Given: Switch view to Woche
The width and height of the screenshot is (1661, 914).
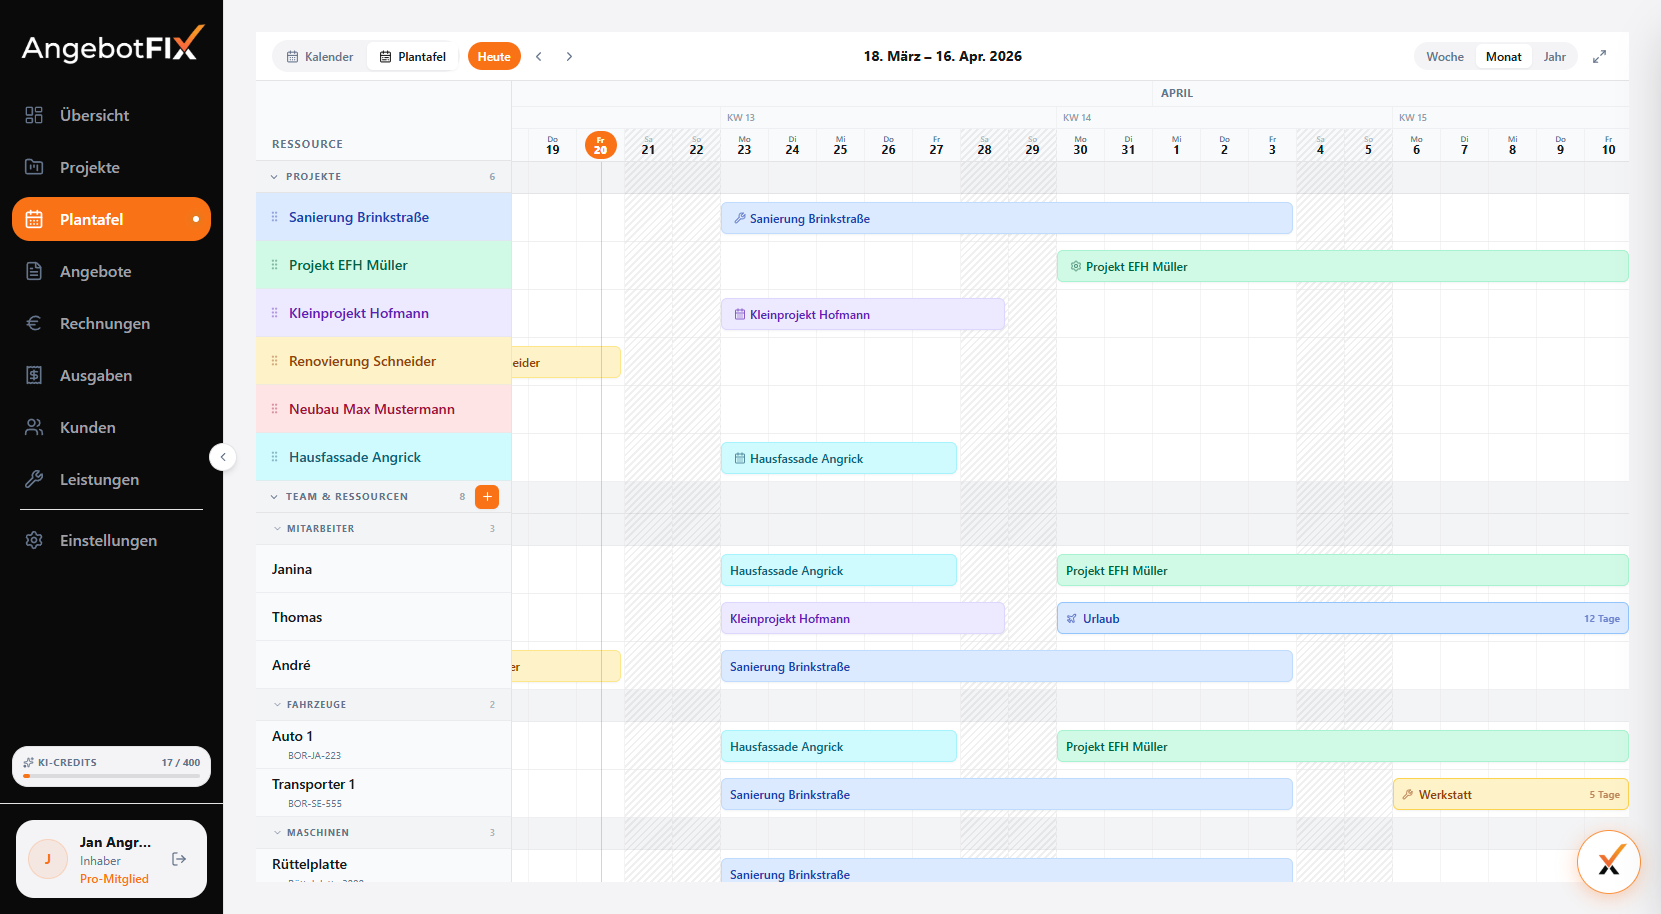Looking at the screenshot, I should point(1444,57).
